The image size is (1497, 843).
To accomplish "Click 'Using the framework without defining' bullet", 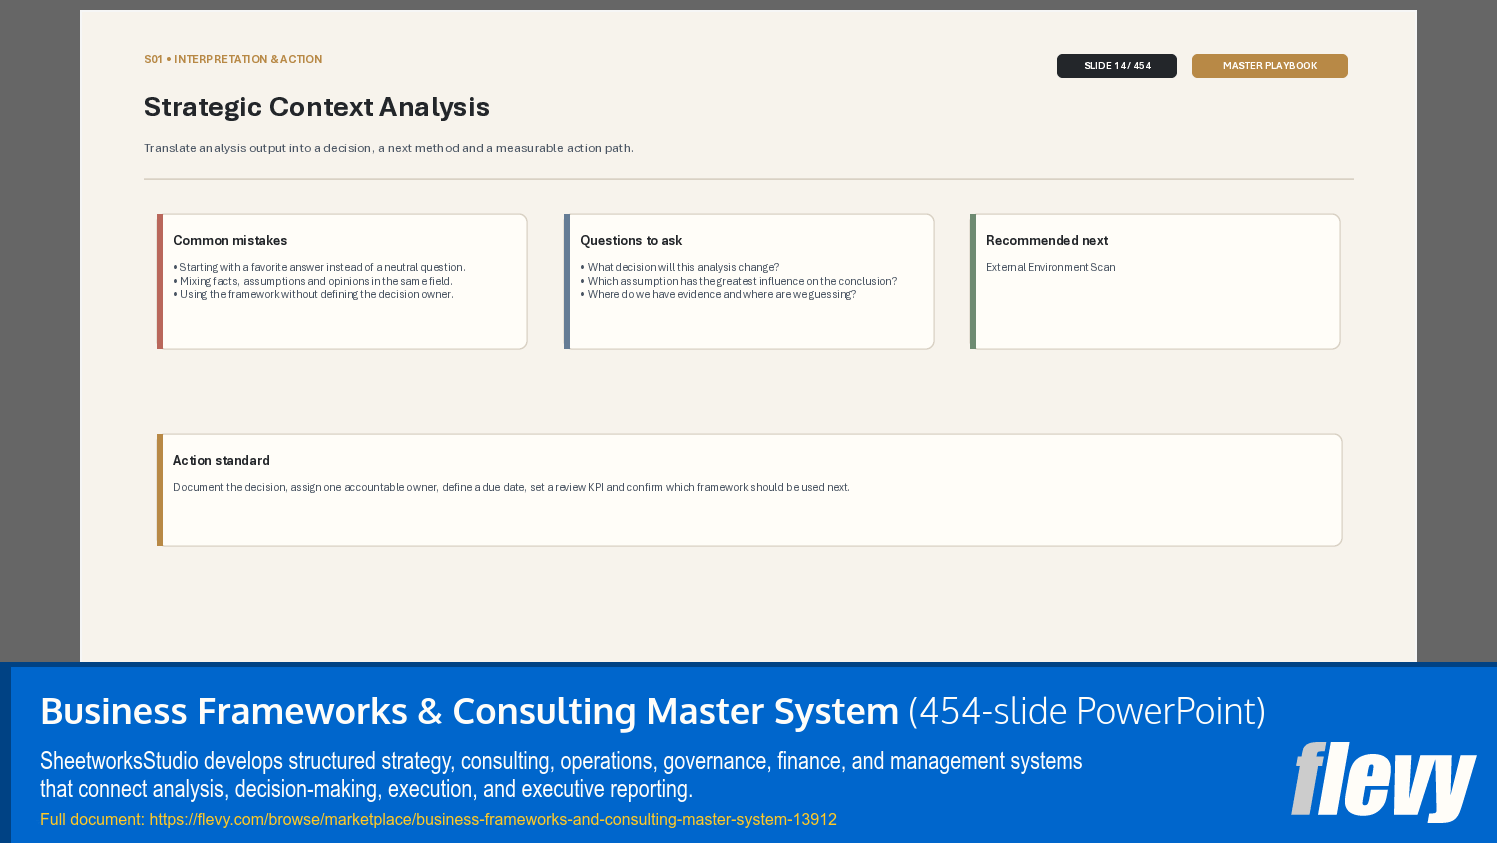I will tap(313, 294).
